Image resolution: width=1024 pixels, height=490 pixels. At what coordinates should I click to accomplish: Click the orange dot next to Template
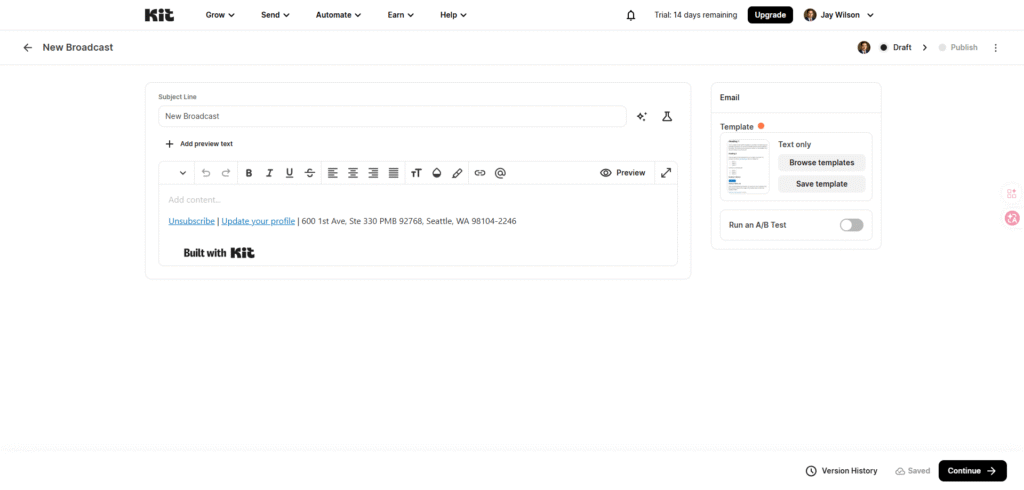tap(761, 126)
